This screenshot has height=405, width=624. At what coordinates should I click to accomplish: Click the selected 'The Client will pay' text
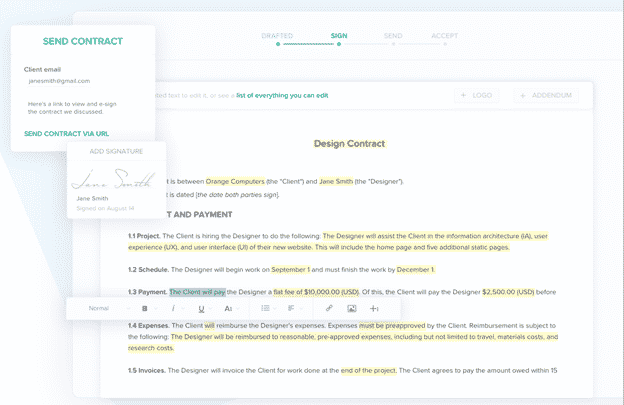coord(197,292)
